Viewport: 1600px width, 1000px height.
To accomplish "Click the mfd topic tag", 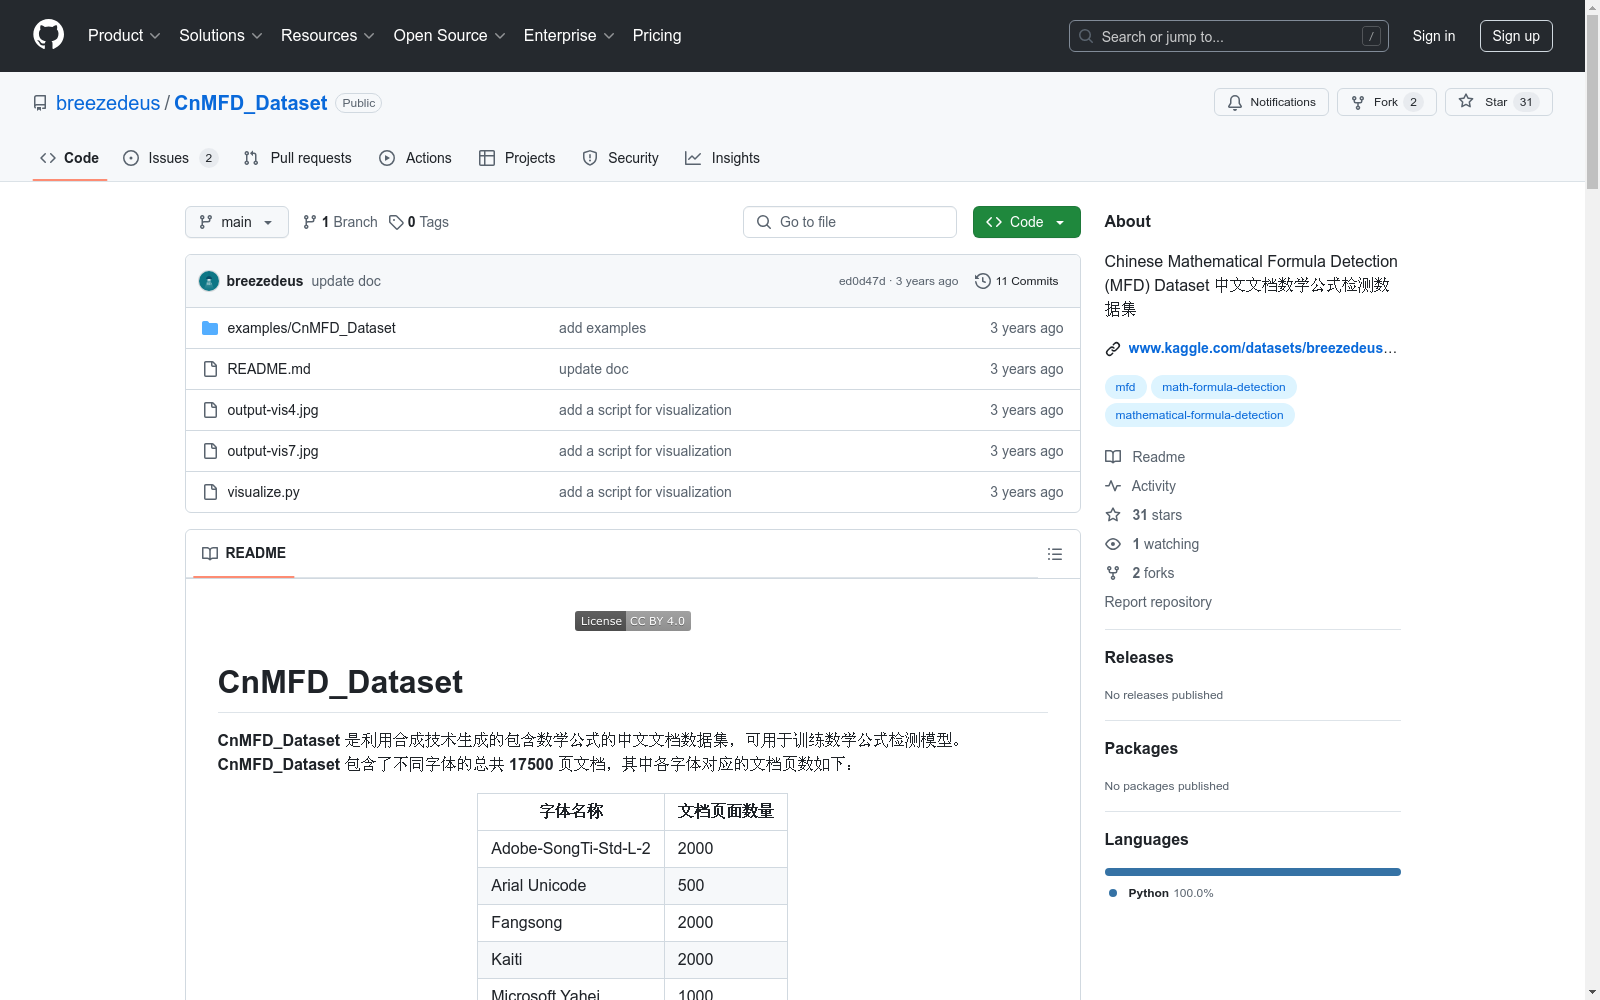I will (1125, 387).
